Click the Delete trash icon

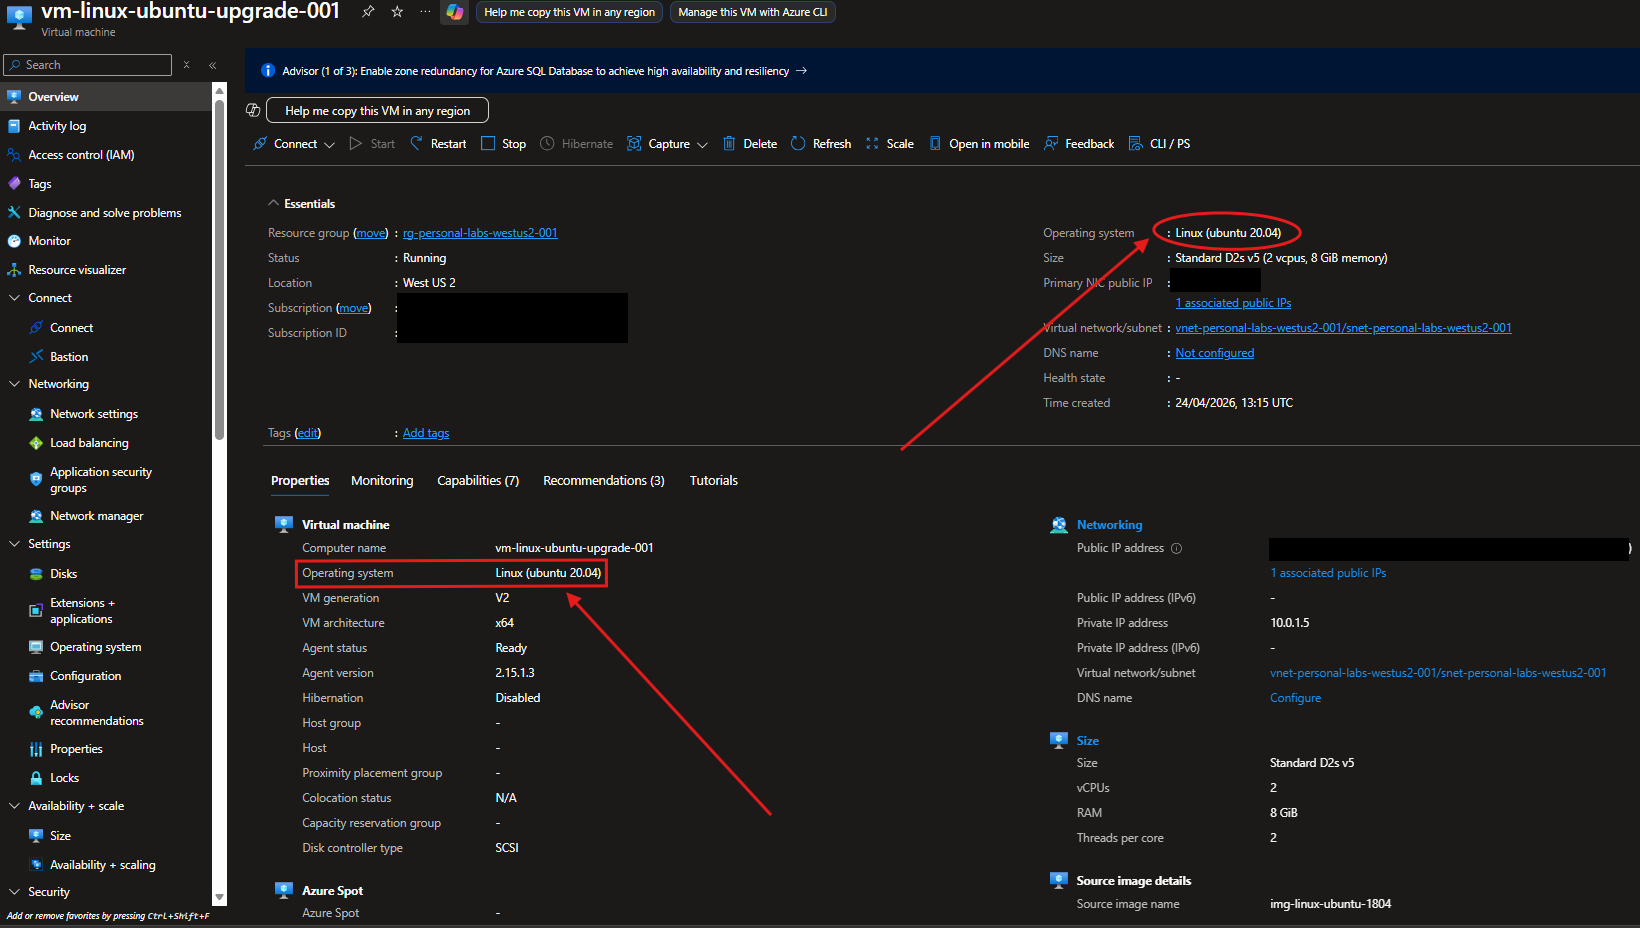click(x=729, y=144)
